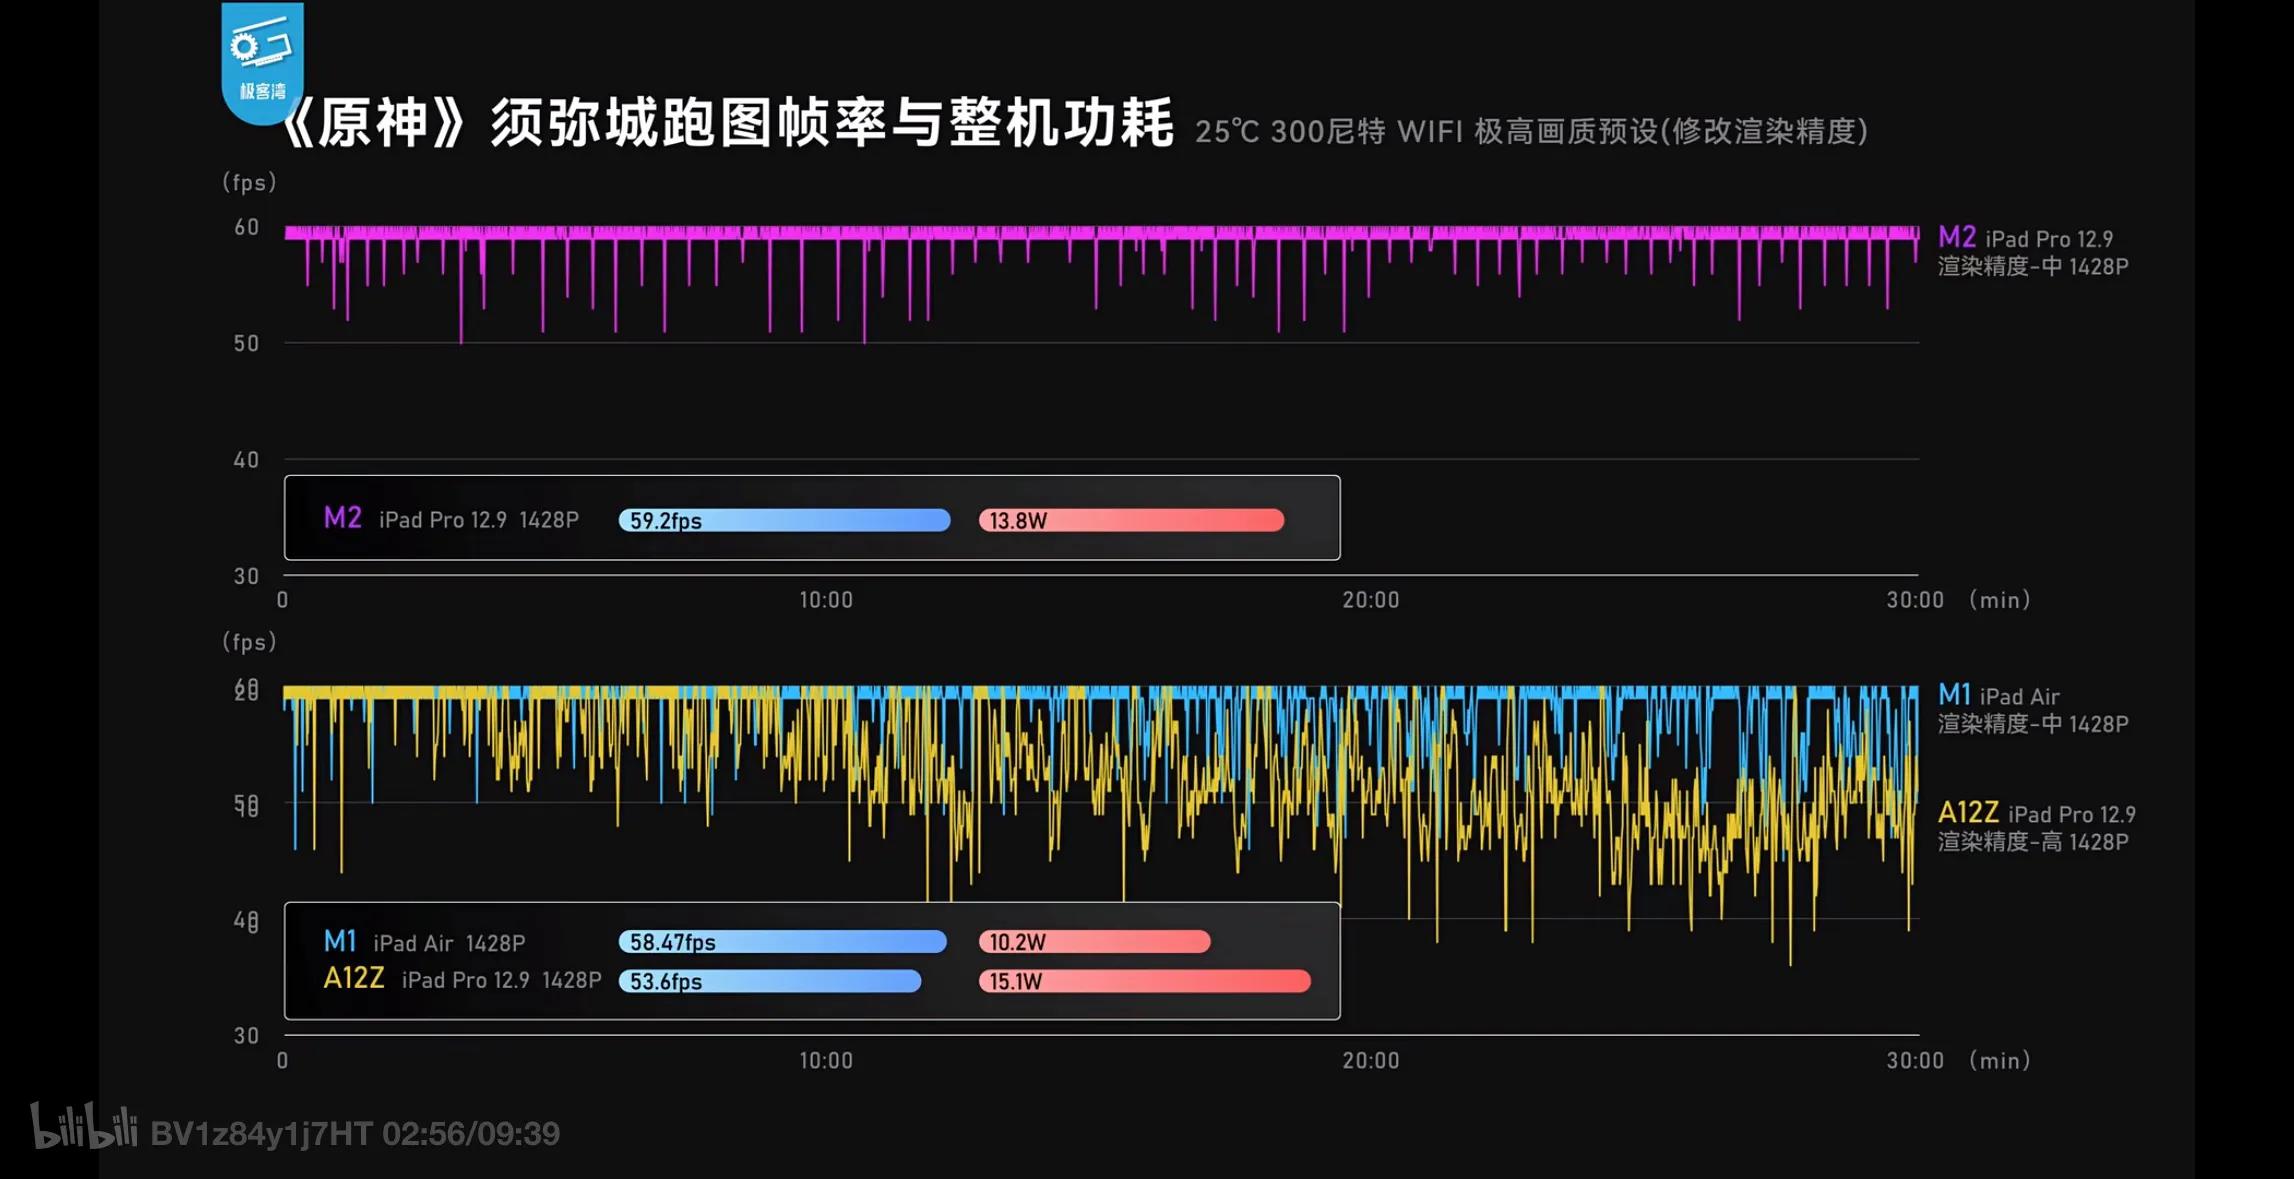Click the red 13.8W power bar
Viewport: 2294px width, 1179px height.
click(1130, 520)
